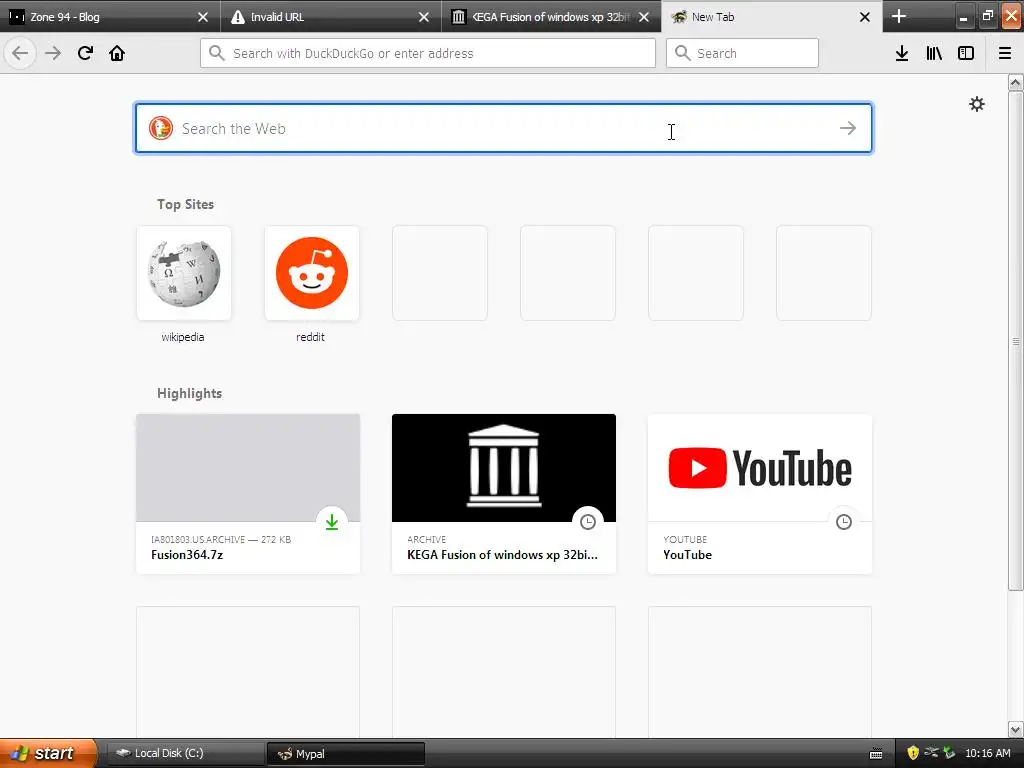This screenshot has width=1024, height=768.
Task: Open a new tab with plus button
Action: tap(899, 16)
